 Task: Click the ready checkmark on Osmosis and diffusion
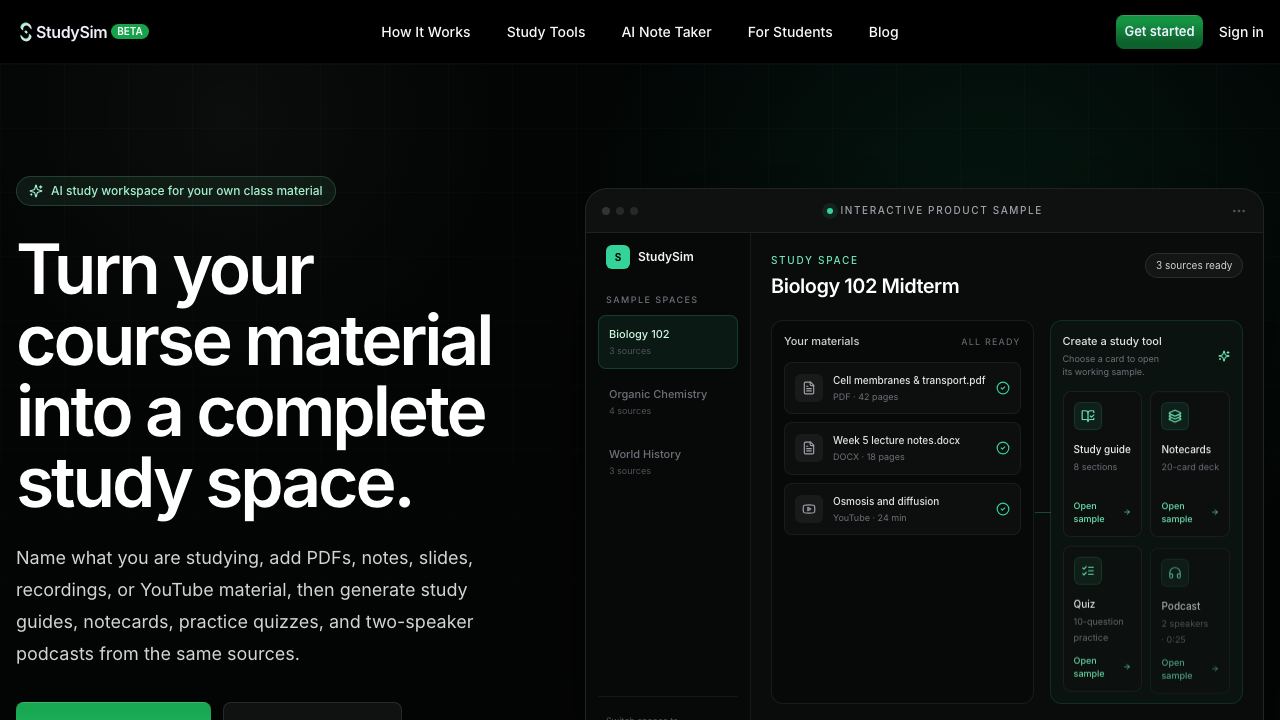click(x=1003, y=509)
